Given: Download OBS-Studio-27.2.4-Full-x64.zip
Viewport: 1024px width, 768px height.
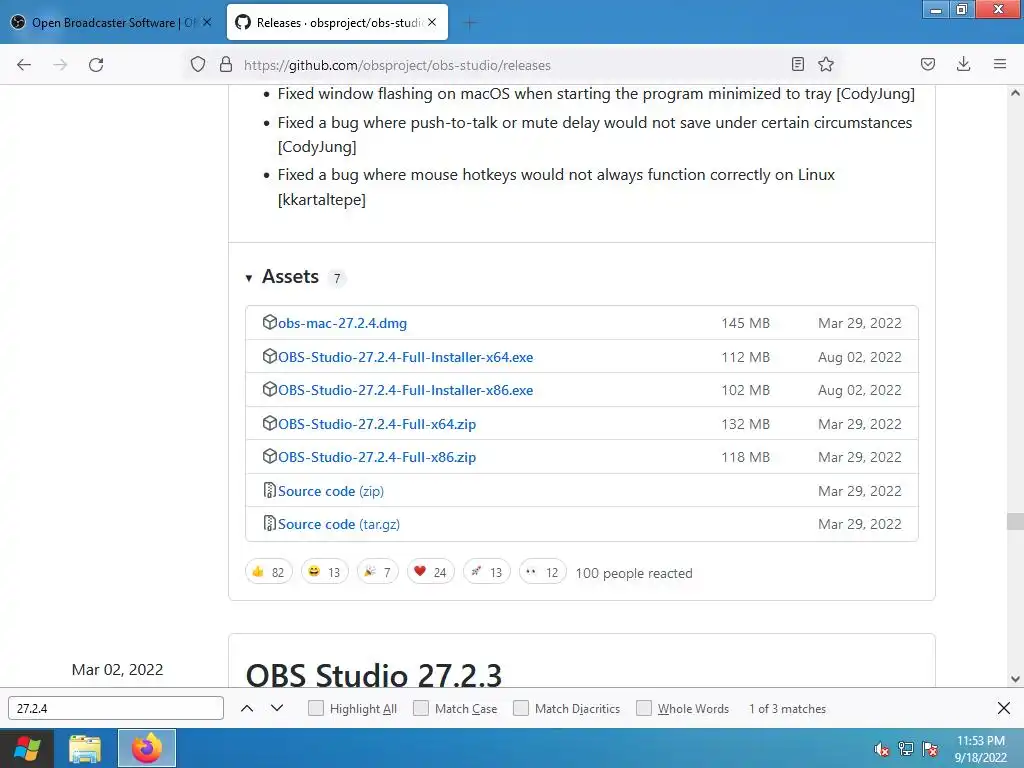Looking at the screenshot, I should click(377, 424).
